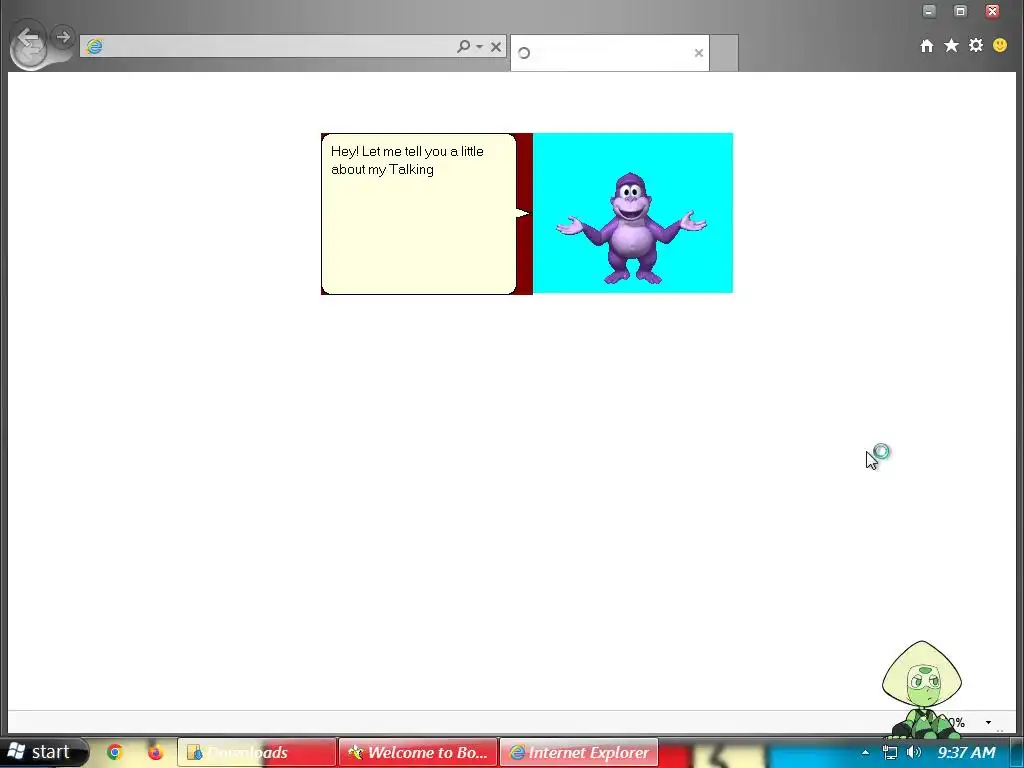The image size is (1024, 768).
Task: Maximize the Internet Explorer window
Action: click(x=960, y=11)
